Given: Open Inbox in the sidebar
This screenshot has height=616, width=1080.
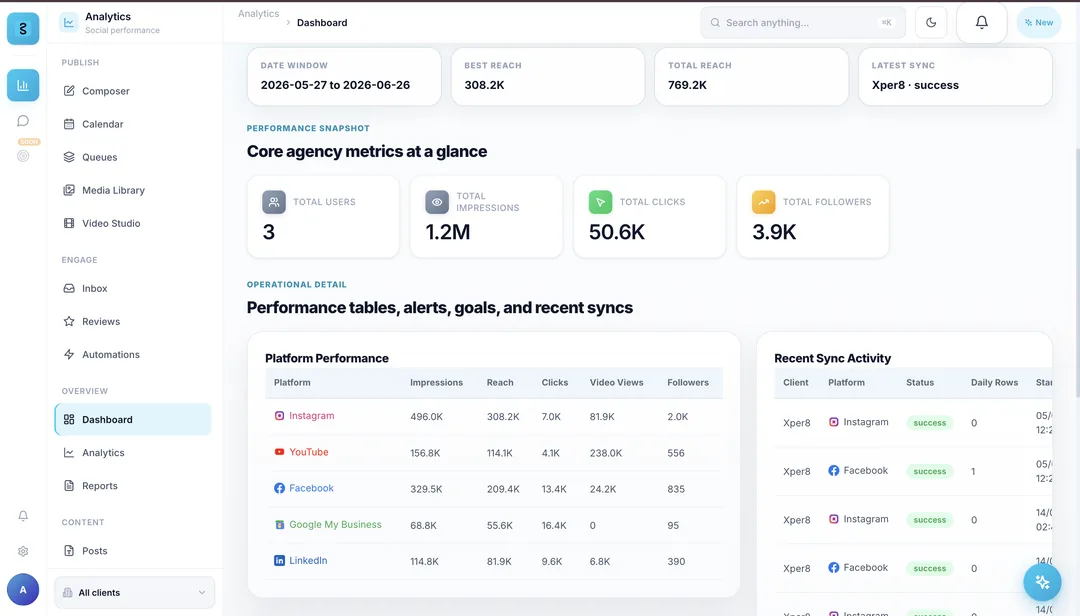Looking at the screenshot, I should [x=133, y=289].
